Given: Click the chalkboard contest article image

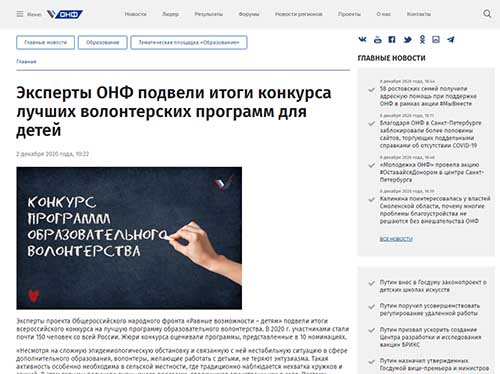Looking at the screenshot, I should (x=129, y=238).
